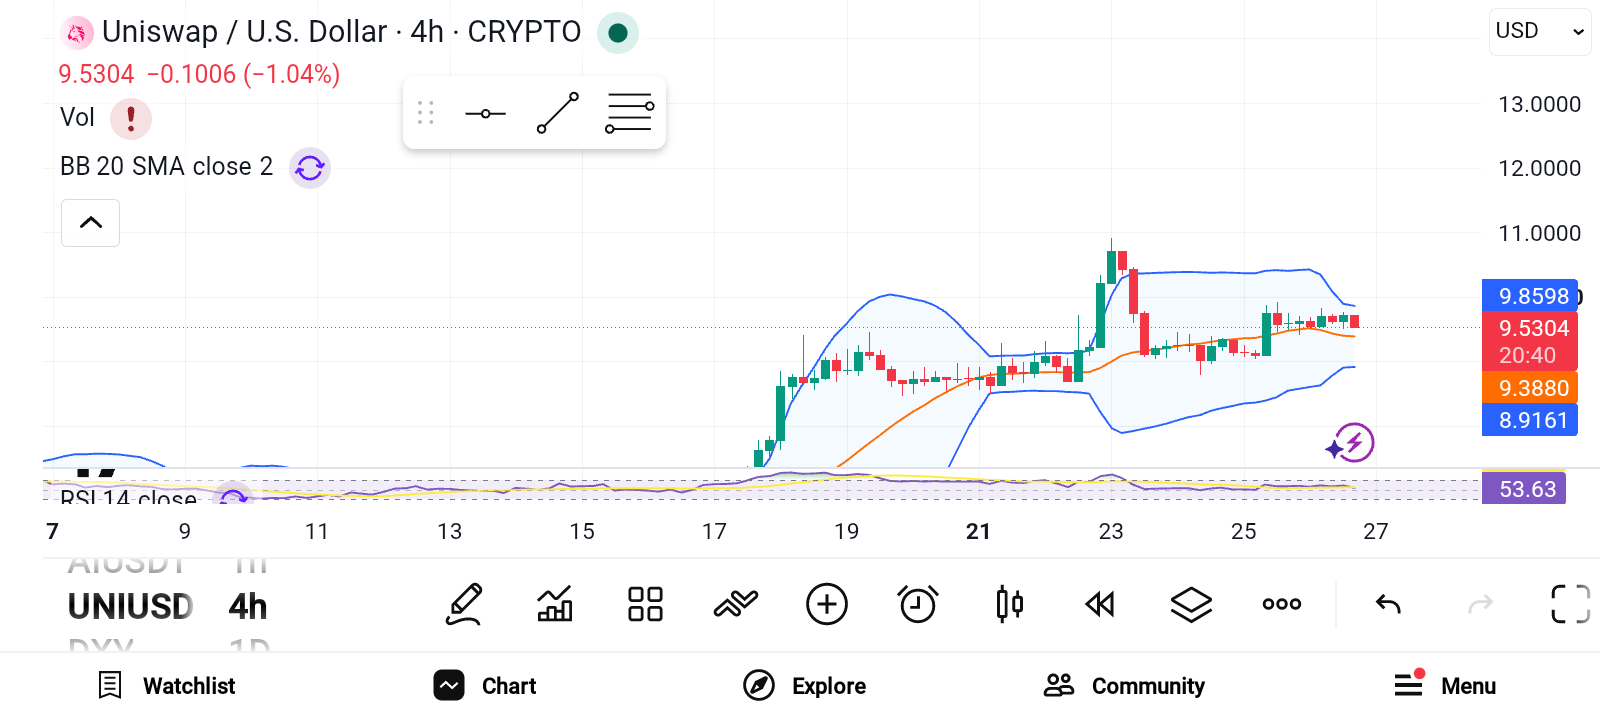1600x720 pixels.
Task: Click the BB 20 SMA close 2 legend
Action: coord(166,167)
